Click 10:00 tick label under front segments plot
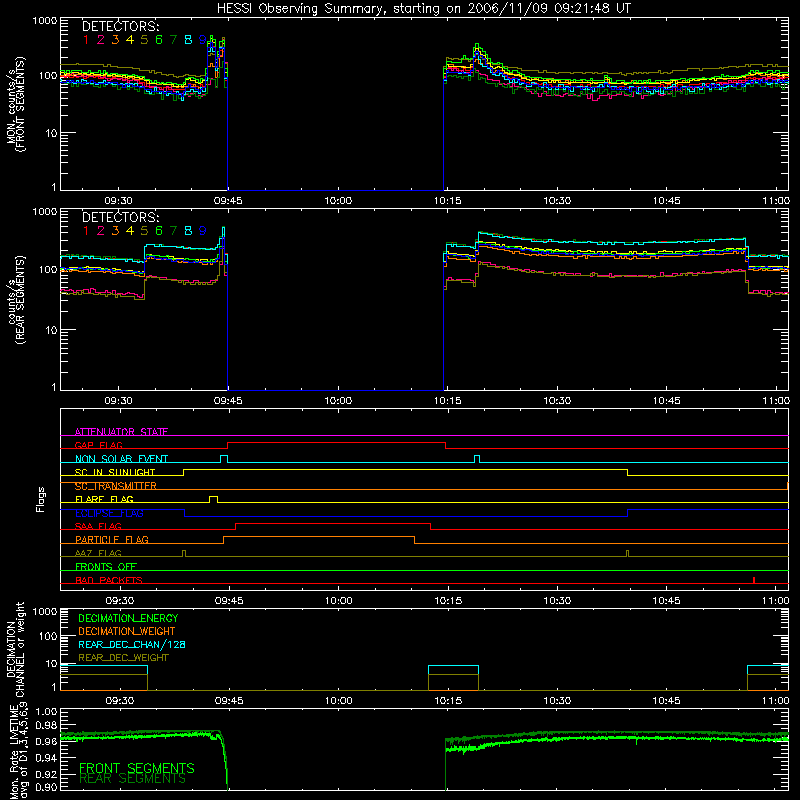This screenshot has width=800, height=800. pyautogui.click(x=338, y=201)
